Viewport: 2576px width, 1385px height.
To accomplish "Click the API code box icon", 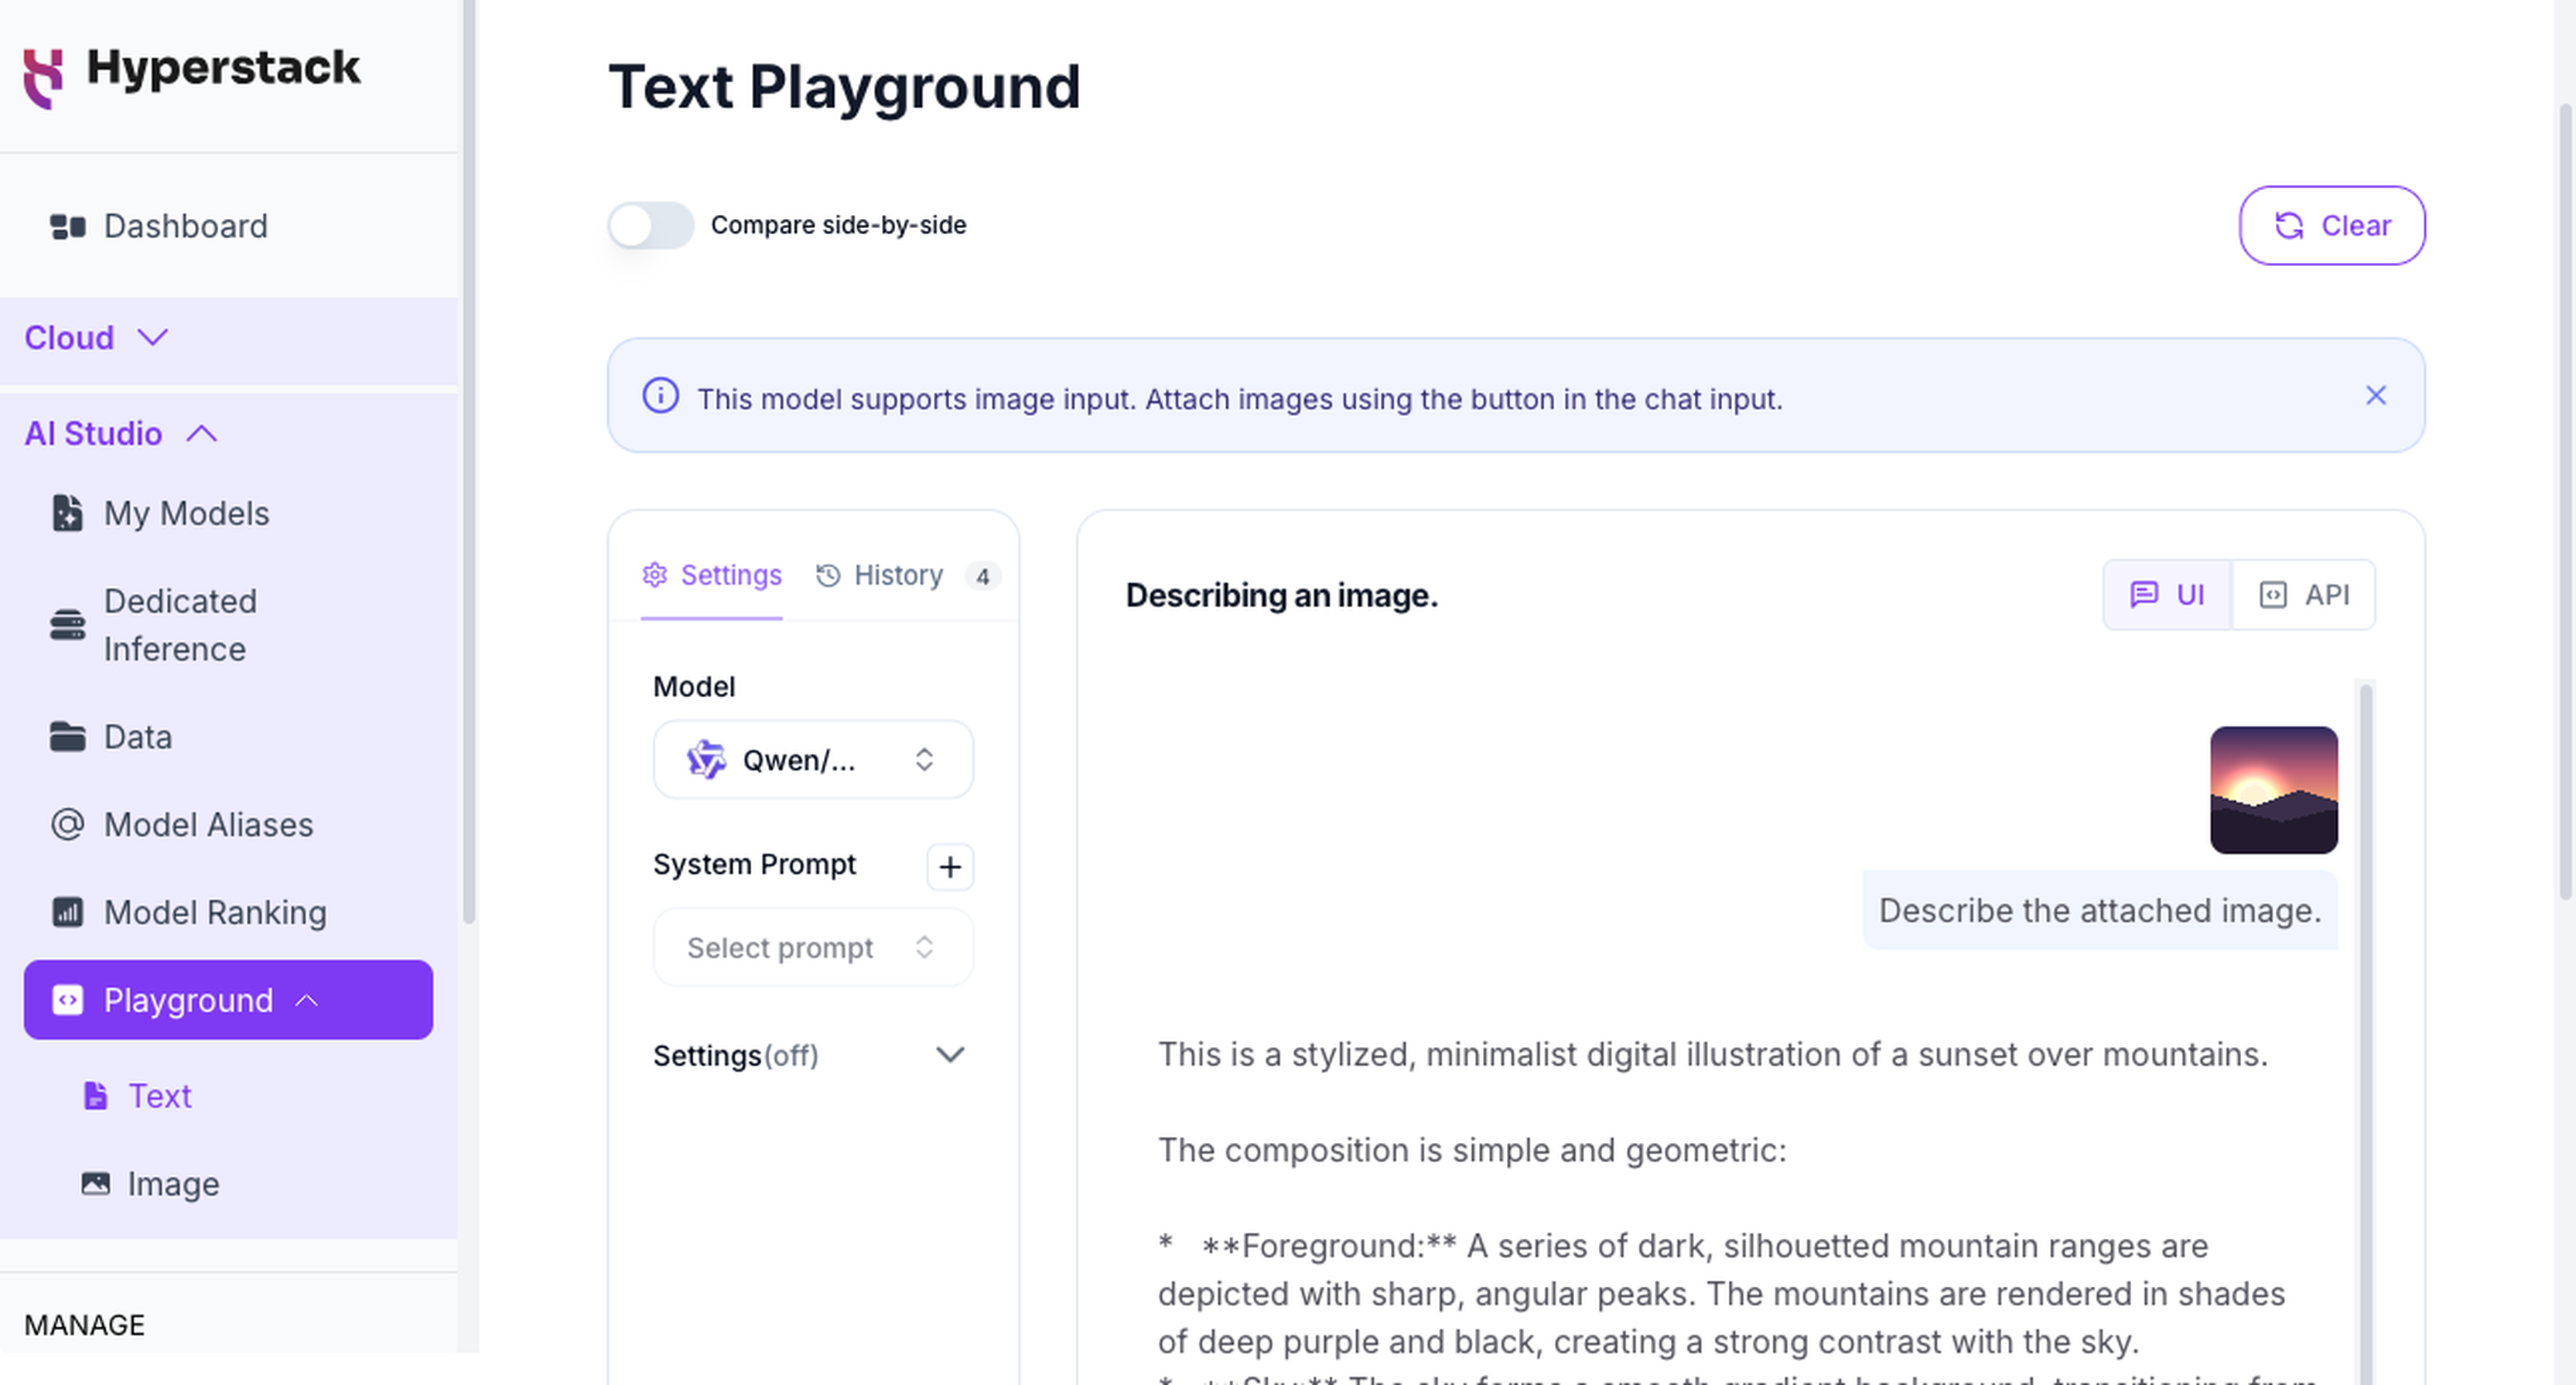I will [2273, 595].
